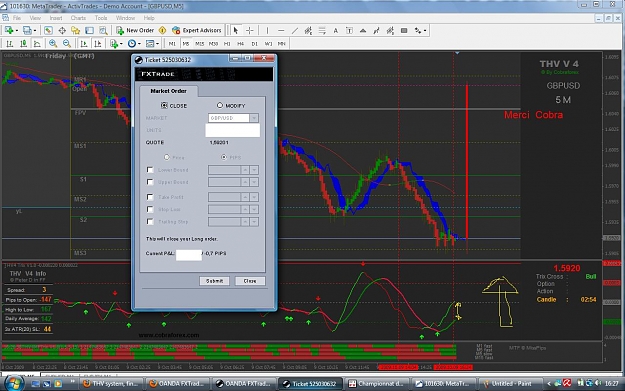The height and width of the screenshot is (391, 625).
Task: Switch to Championnat taskbar button
Action: [377, 383]
